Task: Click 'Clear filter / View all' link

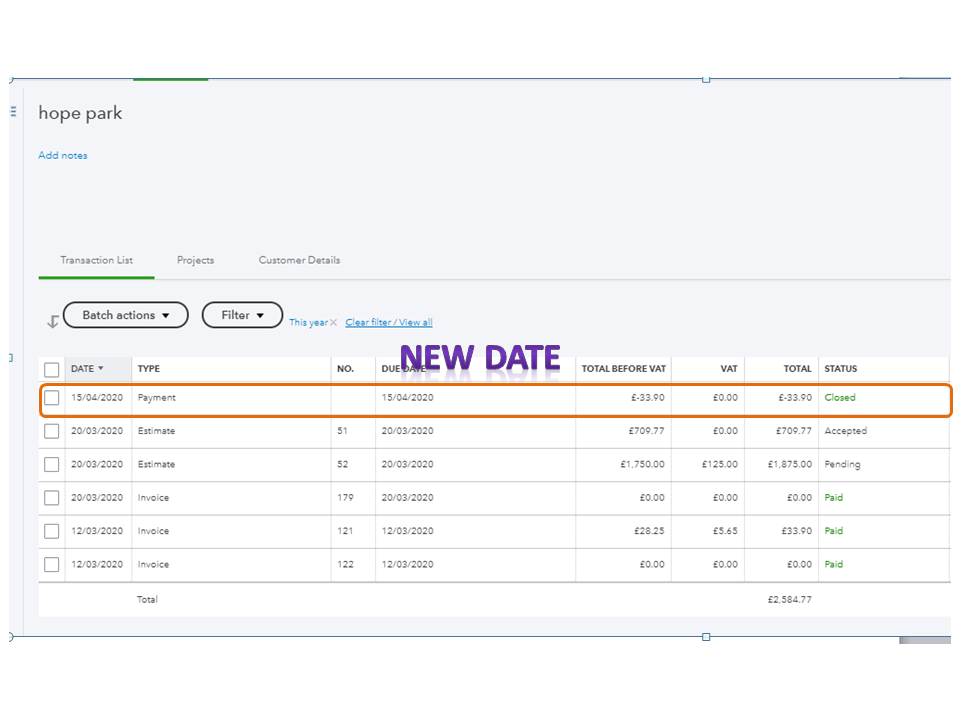Action: coord(389,323)
